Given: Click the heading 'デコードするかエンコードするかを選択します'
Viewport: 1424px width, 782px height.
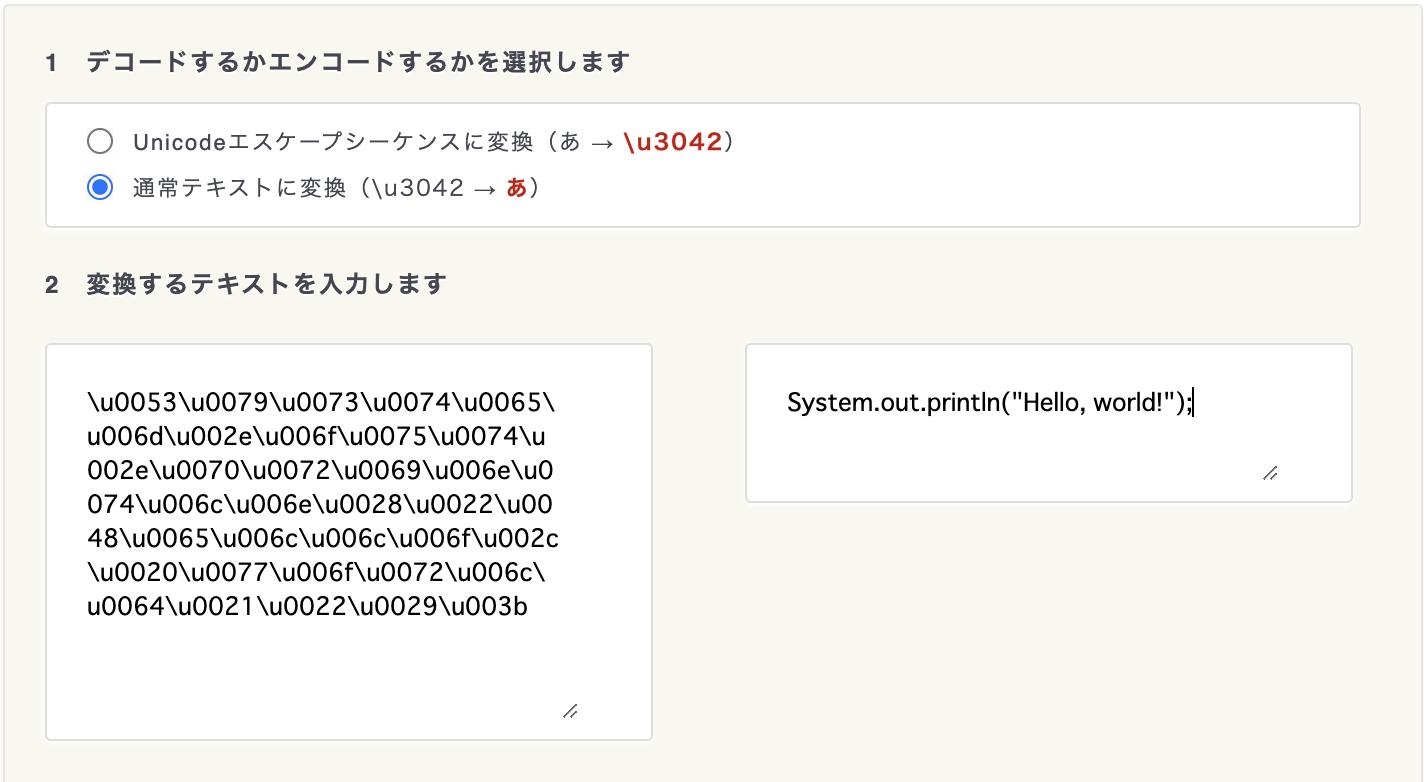Looking at the screenshot, I should tap(357, 62).
